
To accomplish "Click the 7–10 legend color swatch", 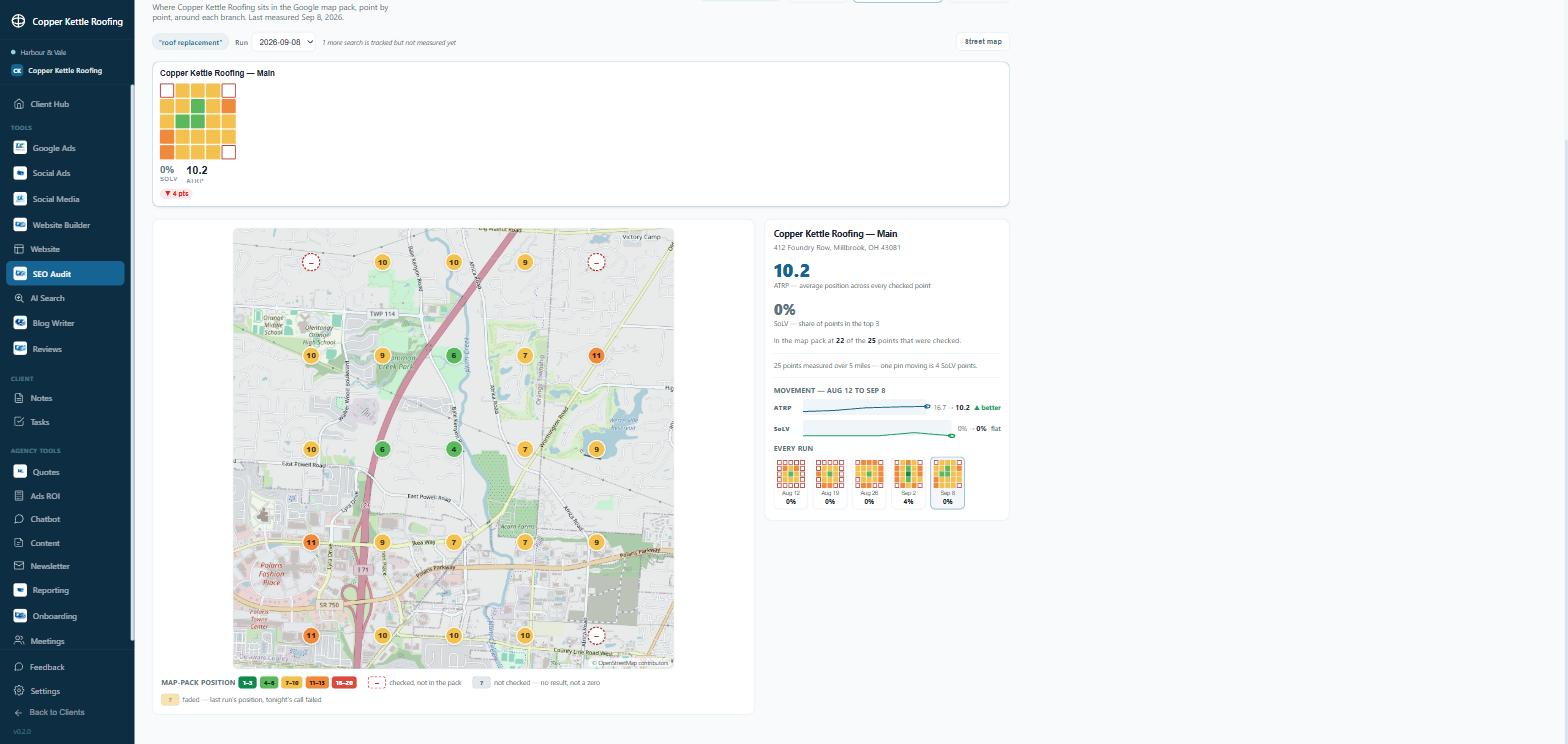I will (292, 683).
